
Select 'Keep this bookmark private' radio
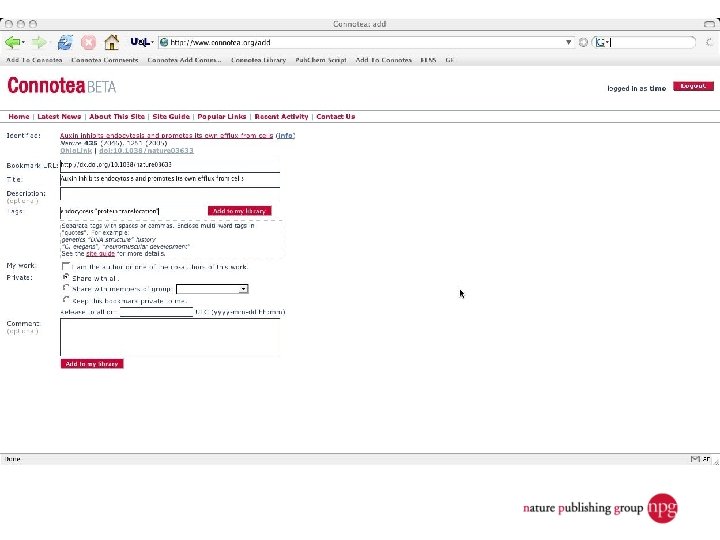click(x=66, y=300)
